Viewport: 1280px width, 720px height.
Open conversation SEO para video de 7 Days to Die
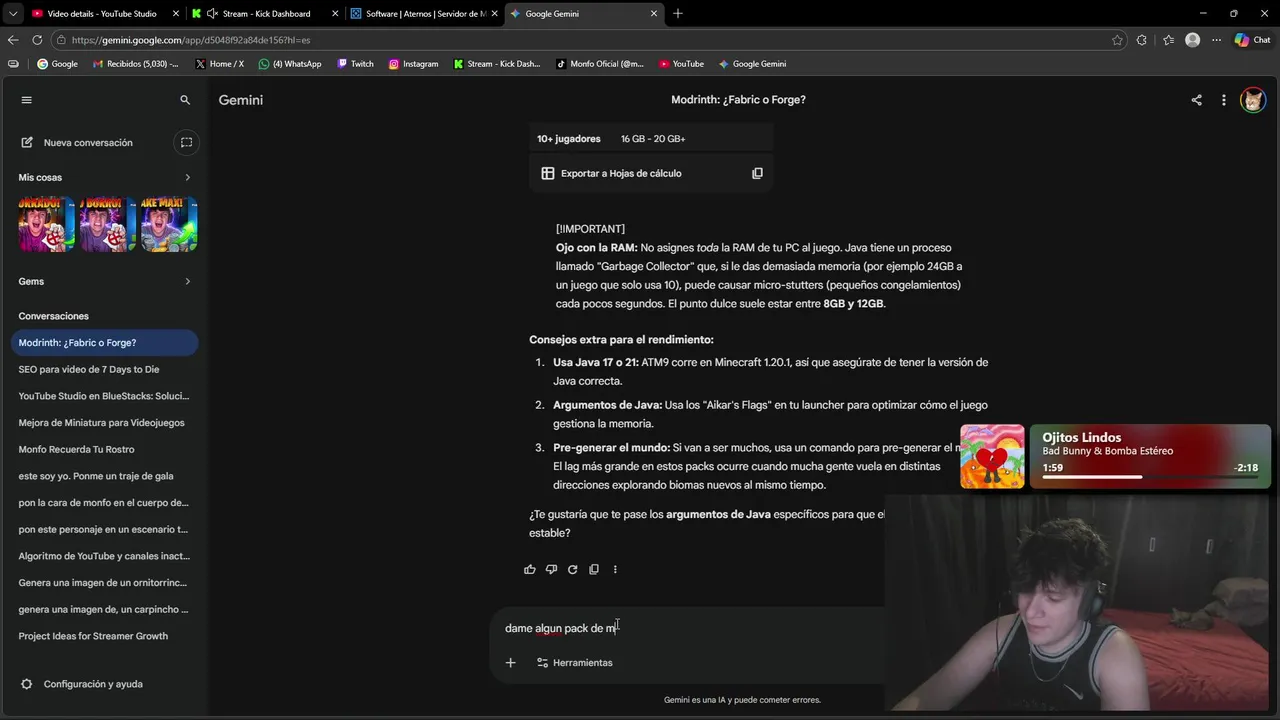[104, 369]
